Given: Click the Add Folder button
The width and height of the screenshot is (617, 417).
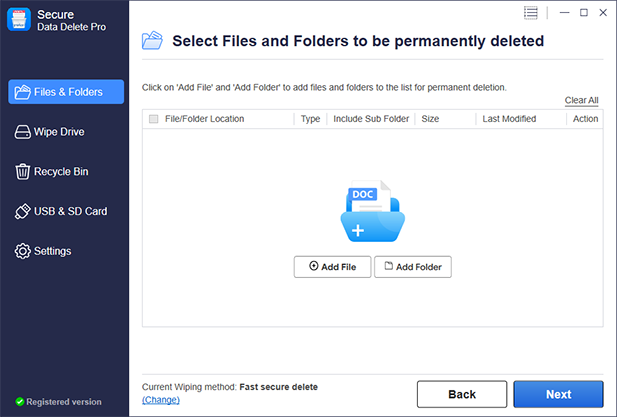Looking at the screenshot, I should coord(413,267).
